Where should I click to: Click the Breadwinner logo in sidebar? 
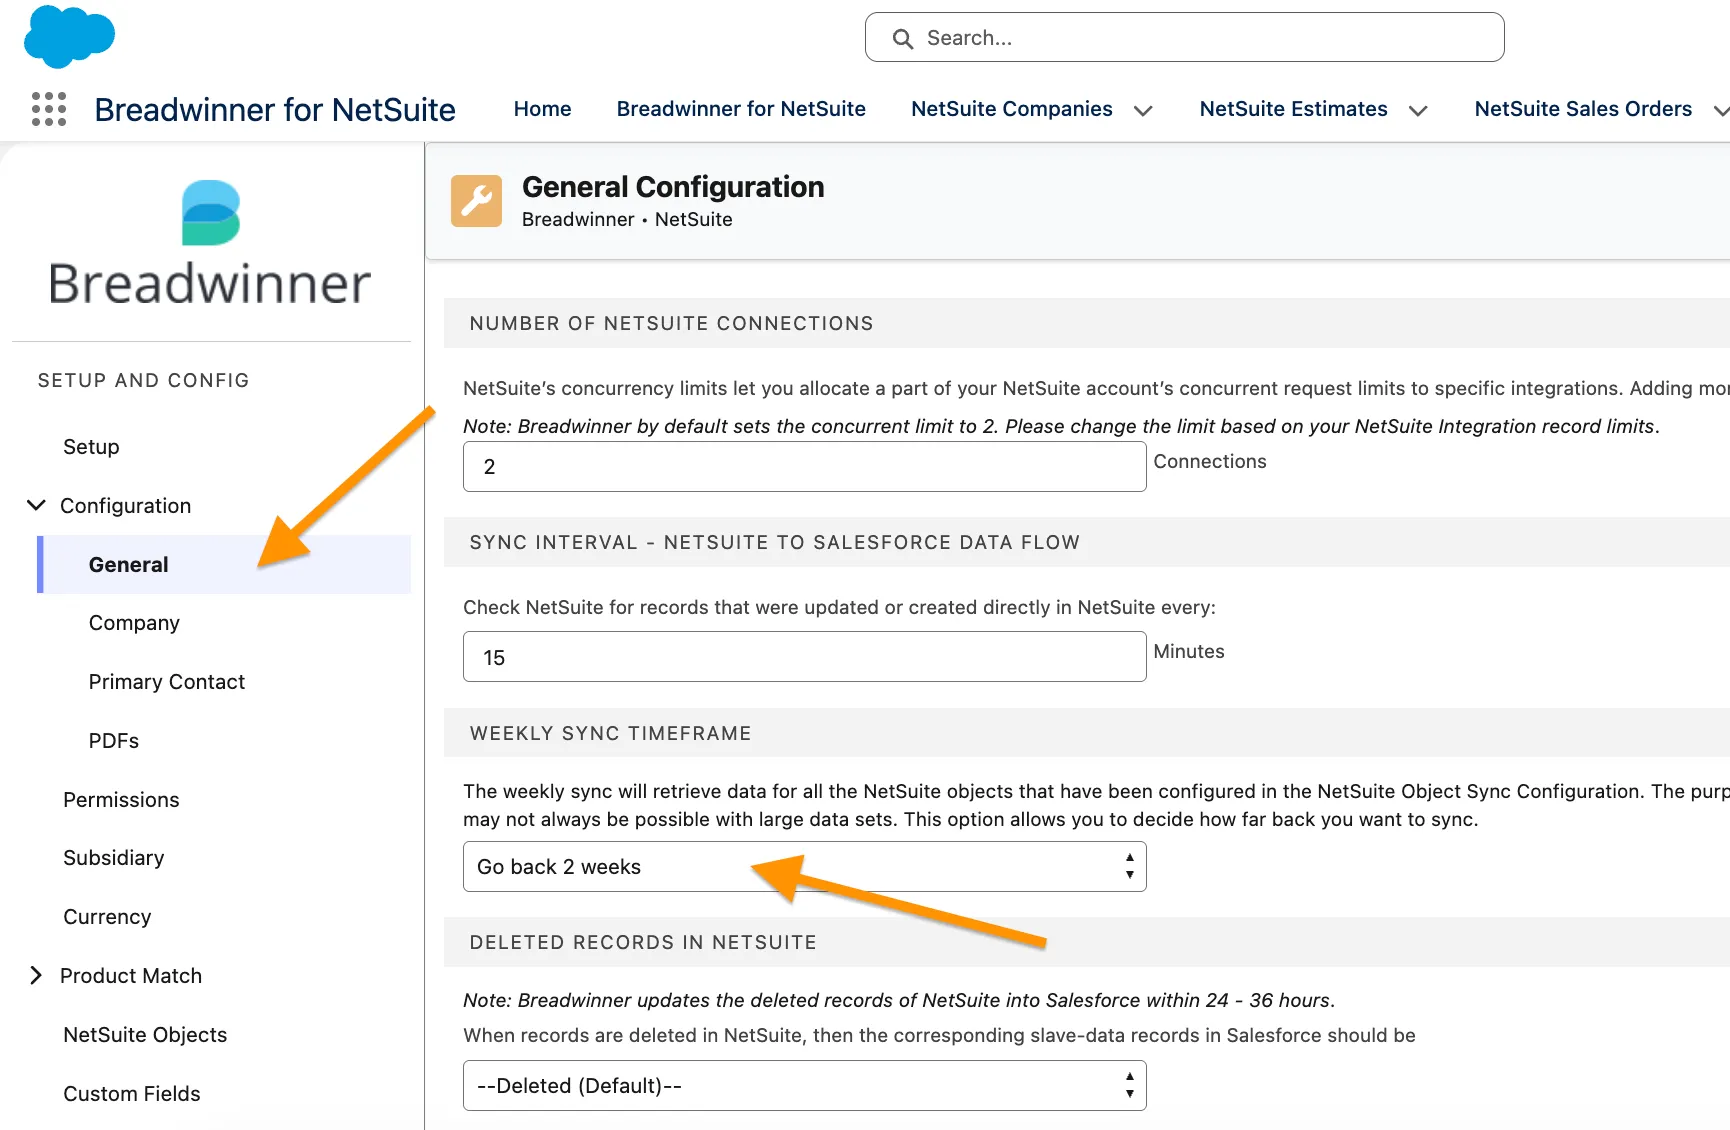point(210,243)
